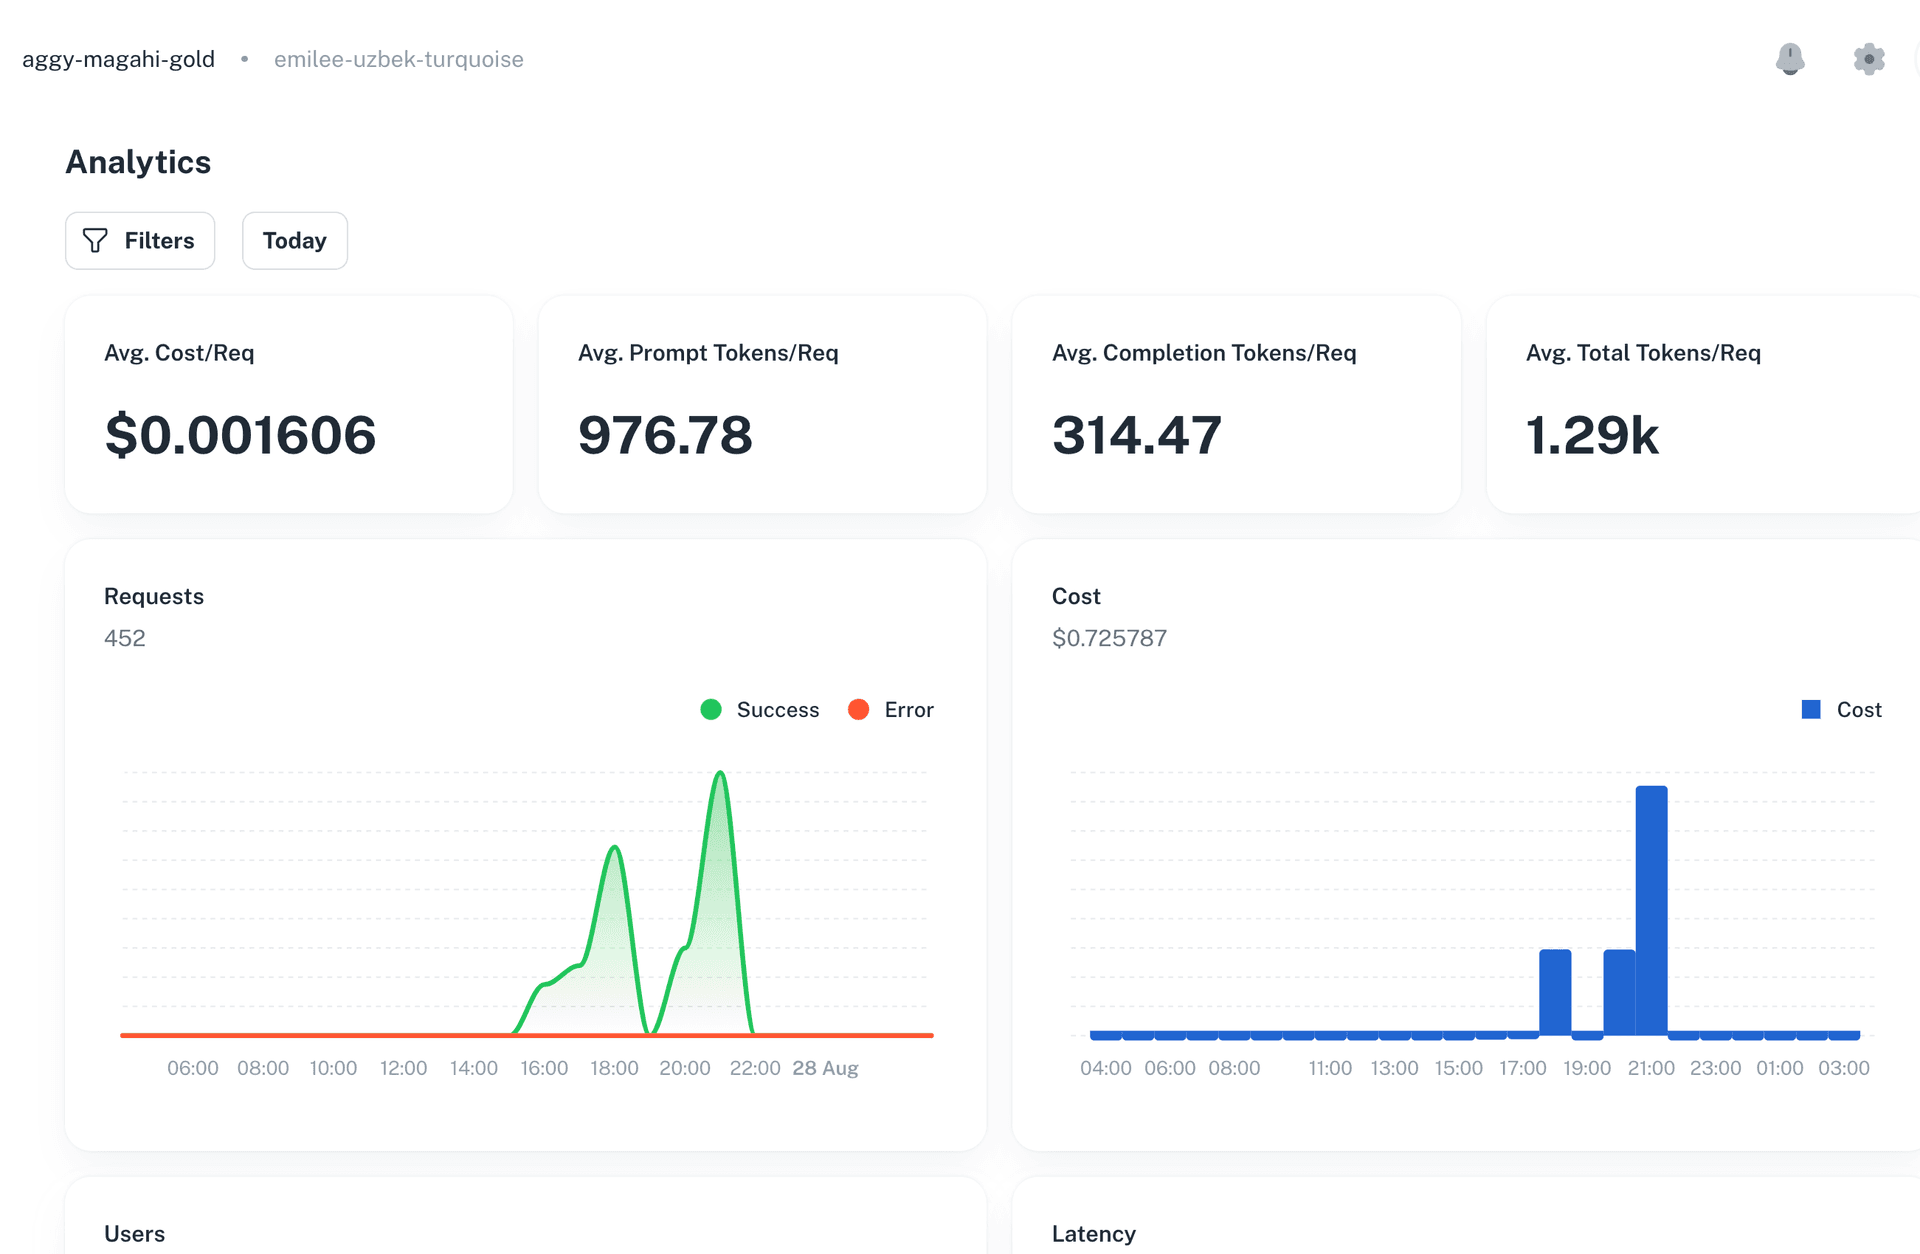
Task: Click the Avg. Total Tokens value 1.29k
Action: 1592,435
